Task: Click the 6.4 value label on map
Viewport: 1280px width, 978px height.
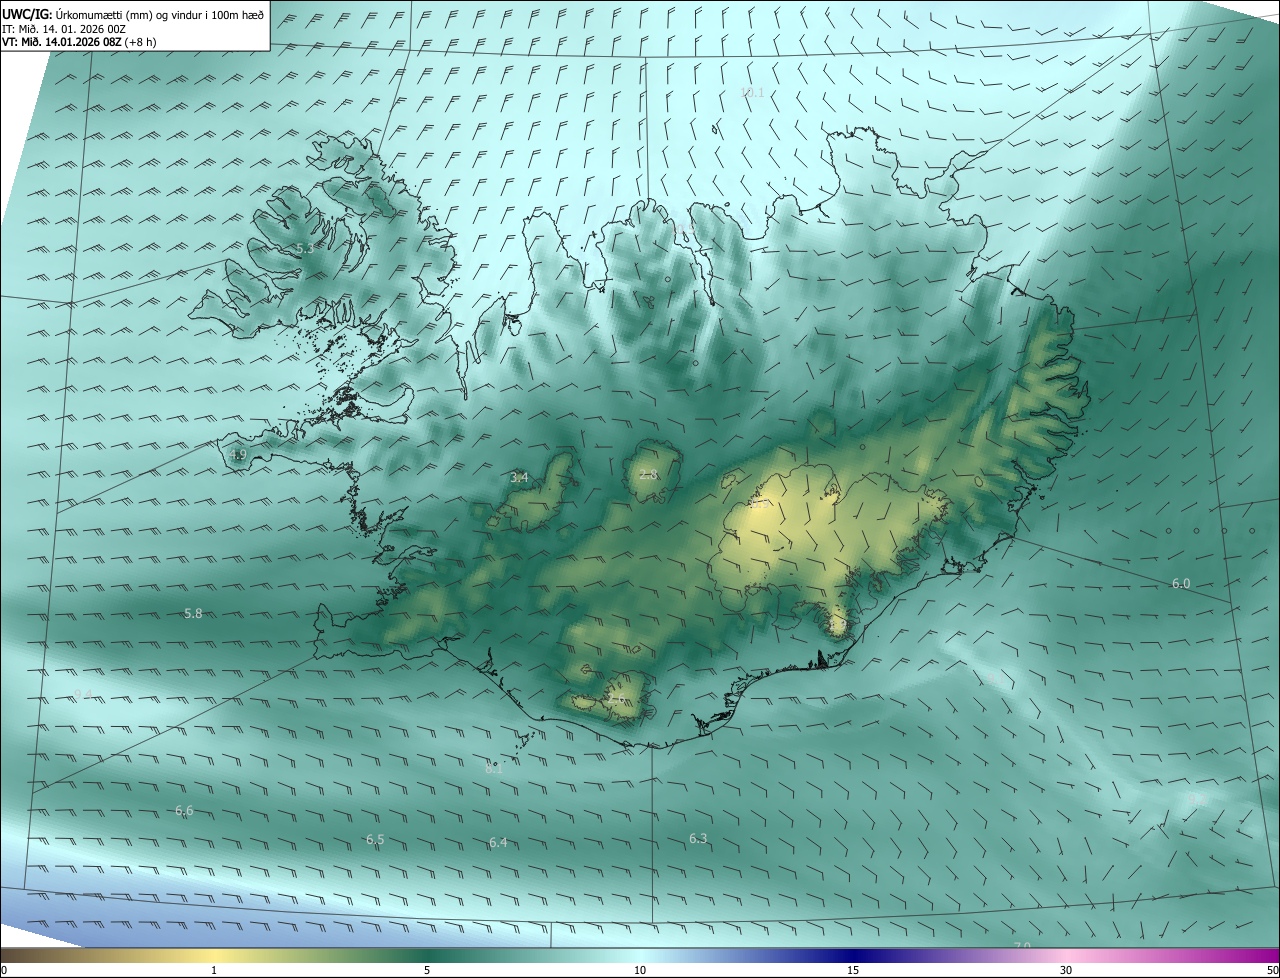Action: point(498,842)
